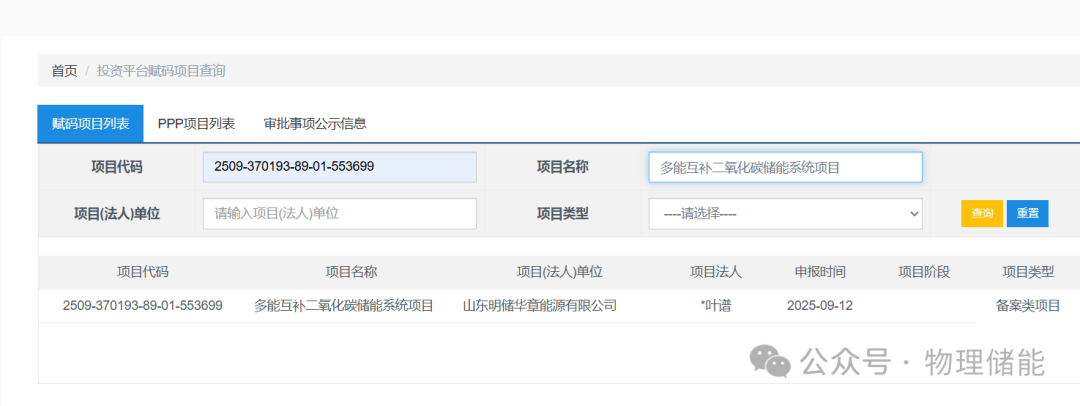Viewport: 1080px width, 406px height.
Task: Click the blue 重置 button
Action: click(1028, 214)
